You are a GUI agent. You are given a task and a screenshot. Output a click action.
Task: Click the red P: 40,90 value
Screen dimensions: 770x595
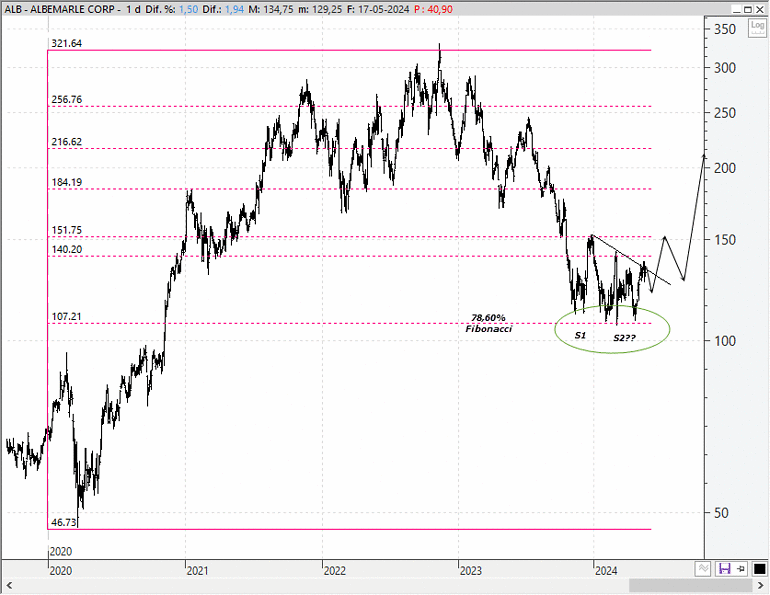(433, 9)
